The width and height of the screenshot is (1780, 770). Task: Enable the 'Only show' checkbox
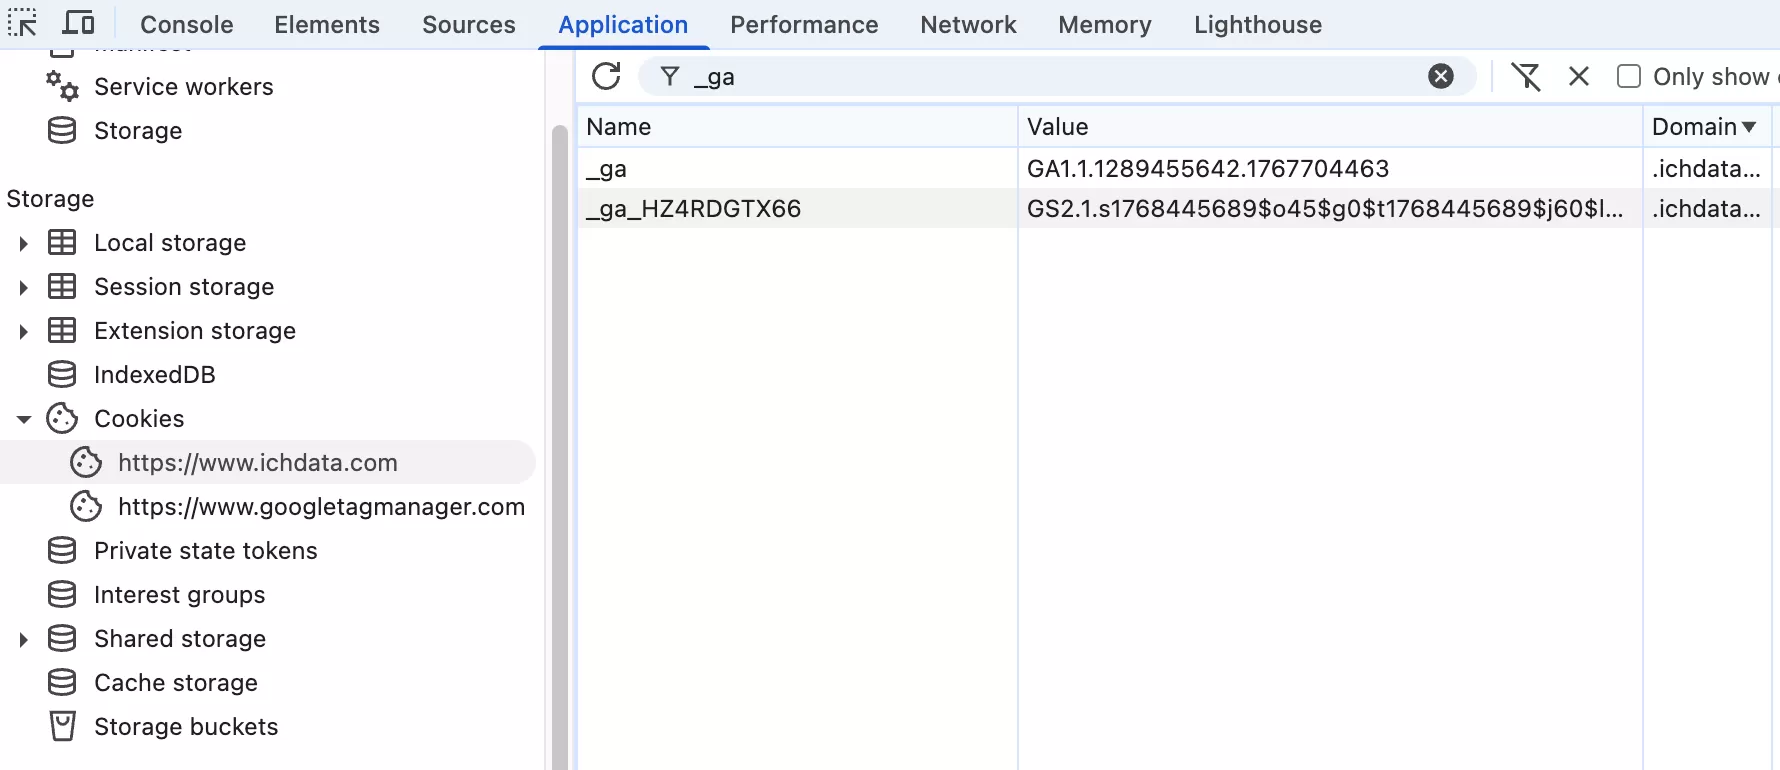tap(1629, 77)
